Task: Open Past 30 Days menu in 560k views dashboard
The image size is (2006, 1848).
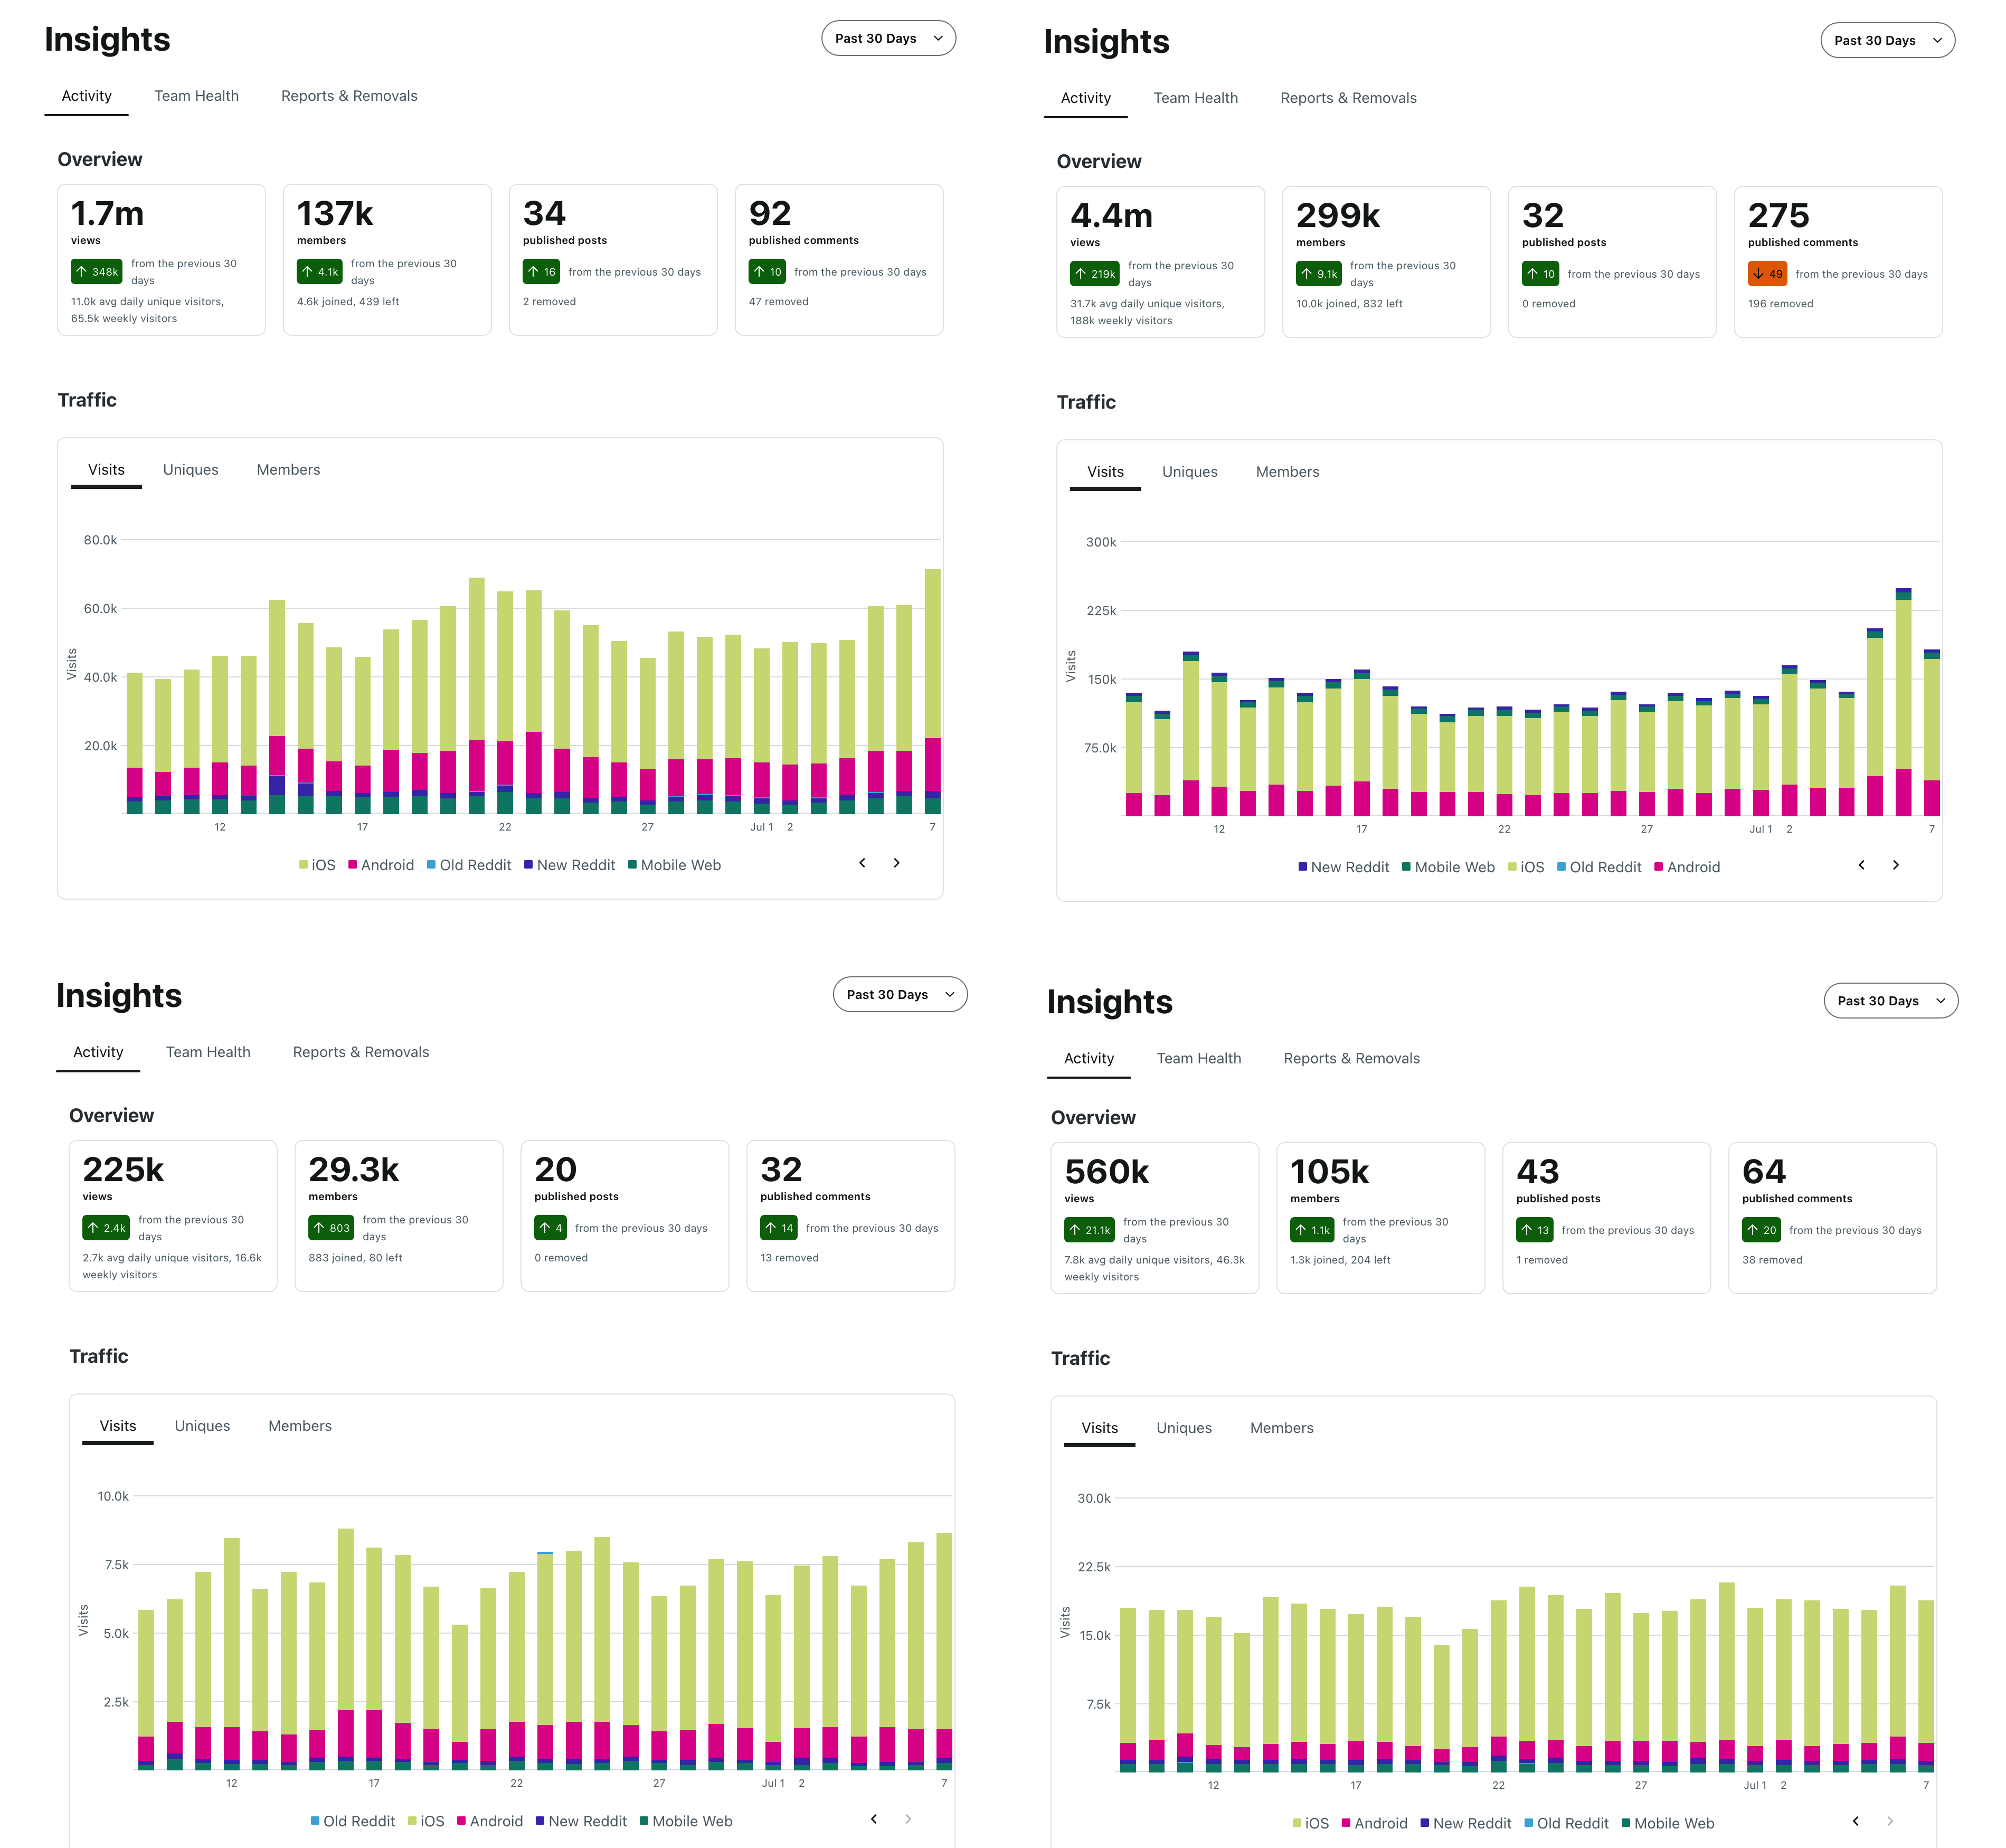Action: (1890, 1001)
